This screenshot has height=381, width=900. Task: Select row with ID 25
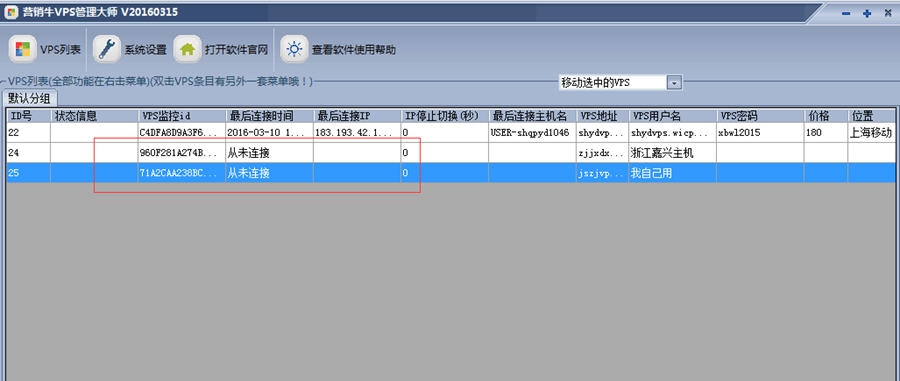451,173
